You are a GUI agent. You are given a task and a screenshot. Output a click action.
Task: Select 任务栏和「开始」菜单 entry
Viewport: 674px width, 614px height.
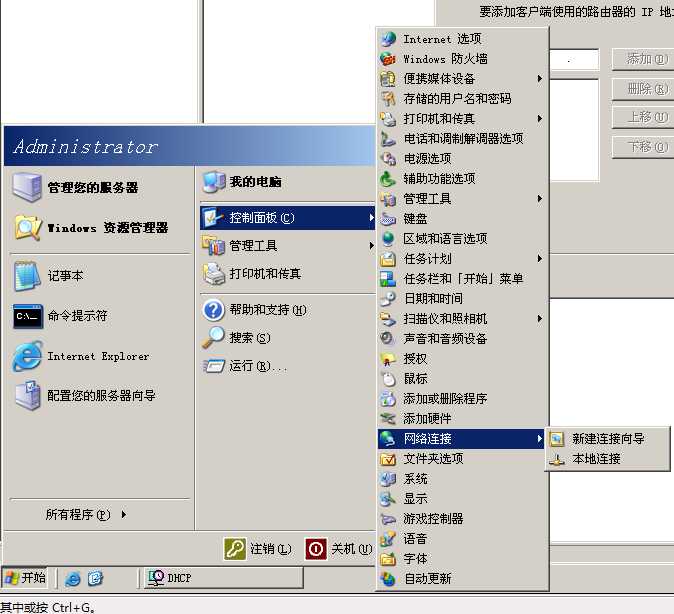[x=462, y=279]
